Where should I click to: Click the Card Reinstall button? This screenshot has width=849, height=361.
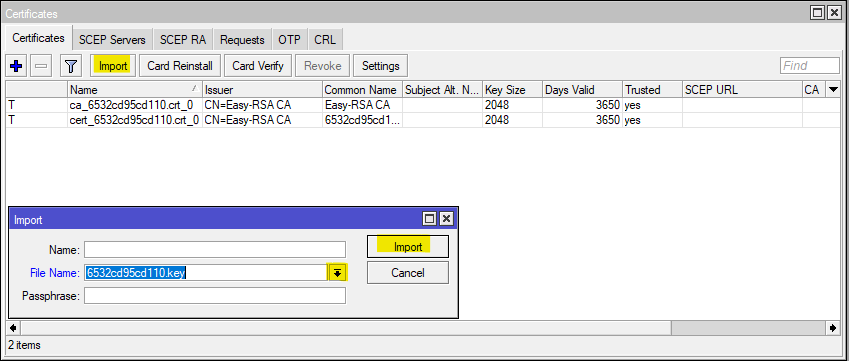click(180, 65)
